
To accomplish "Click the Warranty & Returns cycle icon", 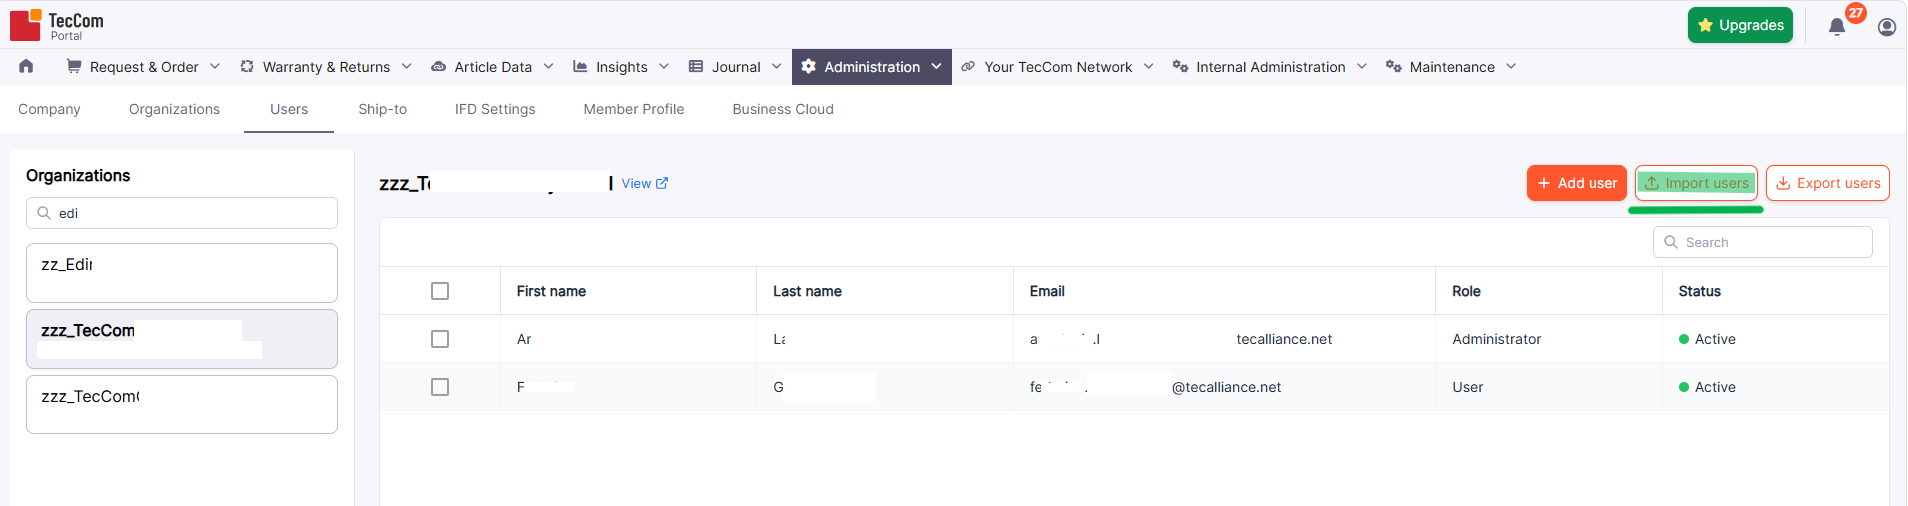I will pos(247,66).
